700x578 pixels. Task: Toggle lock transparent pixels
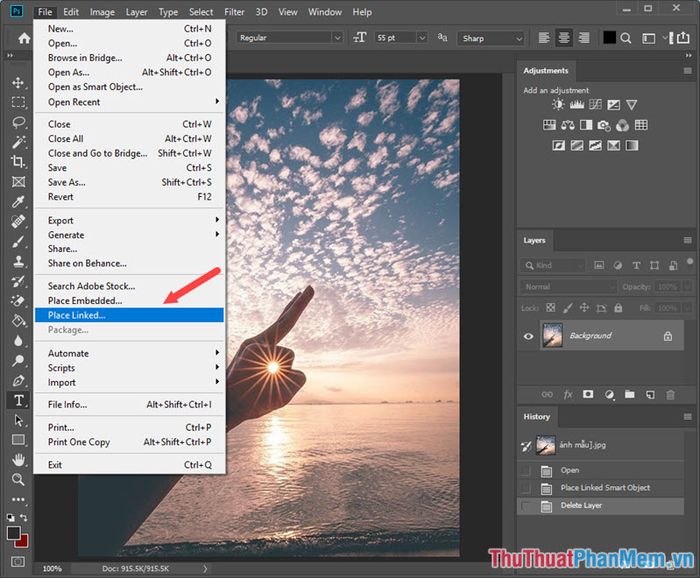click(551, 308)
